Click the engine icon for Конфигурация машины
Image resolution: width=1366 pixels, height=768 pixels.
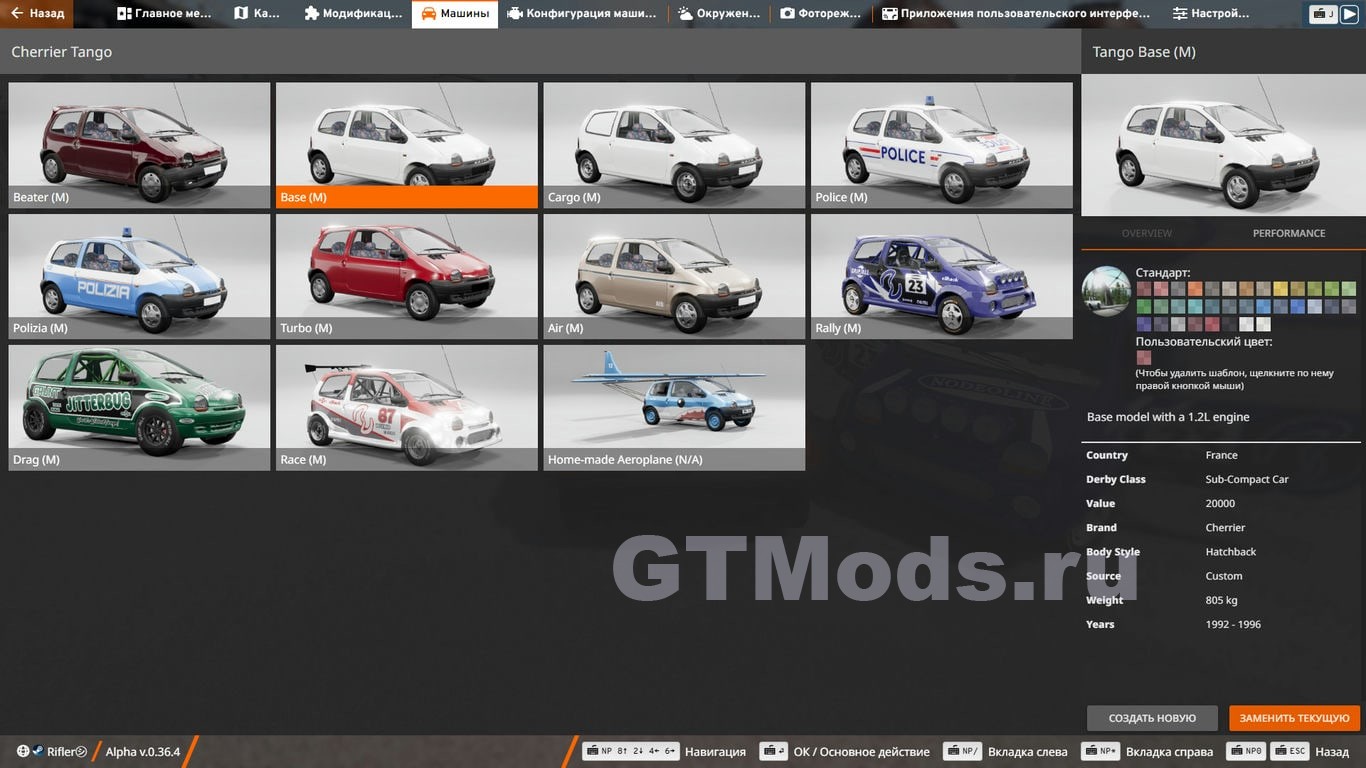(515, 14)
